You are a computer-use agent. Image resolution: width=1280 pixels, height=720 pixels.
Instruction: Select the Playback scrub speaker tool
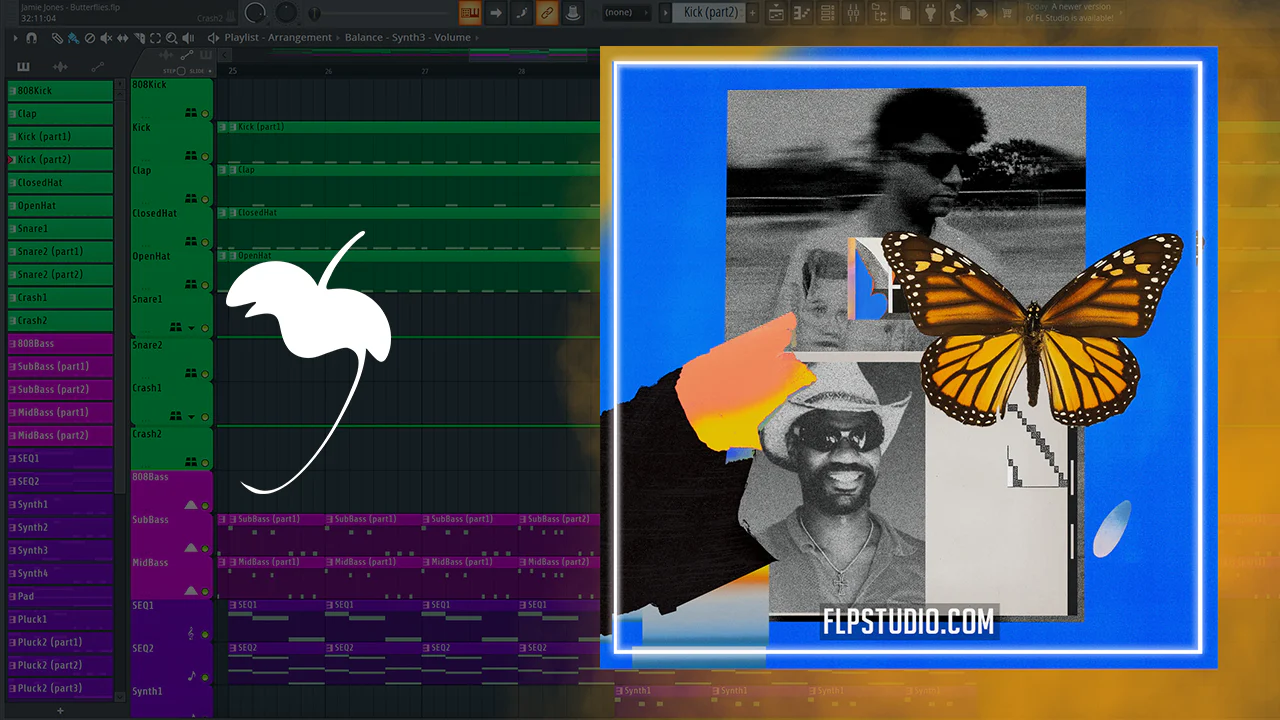point(188,38)
